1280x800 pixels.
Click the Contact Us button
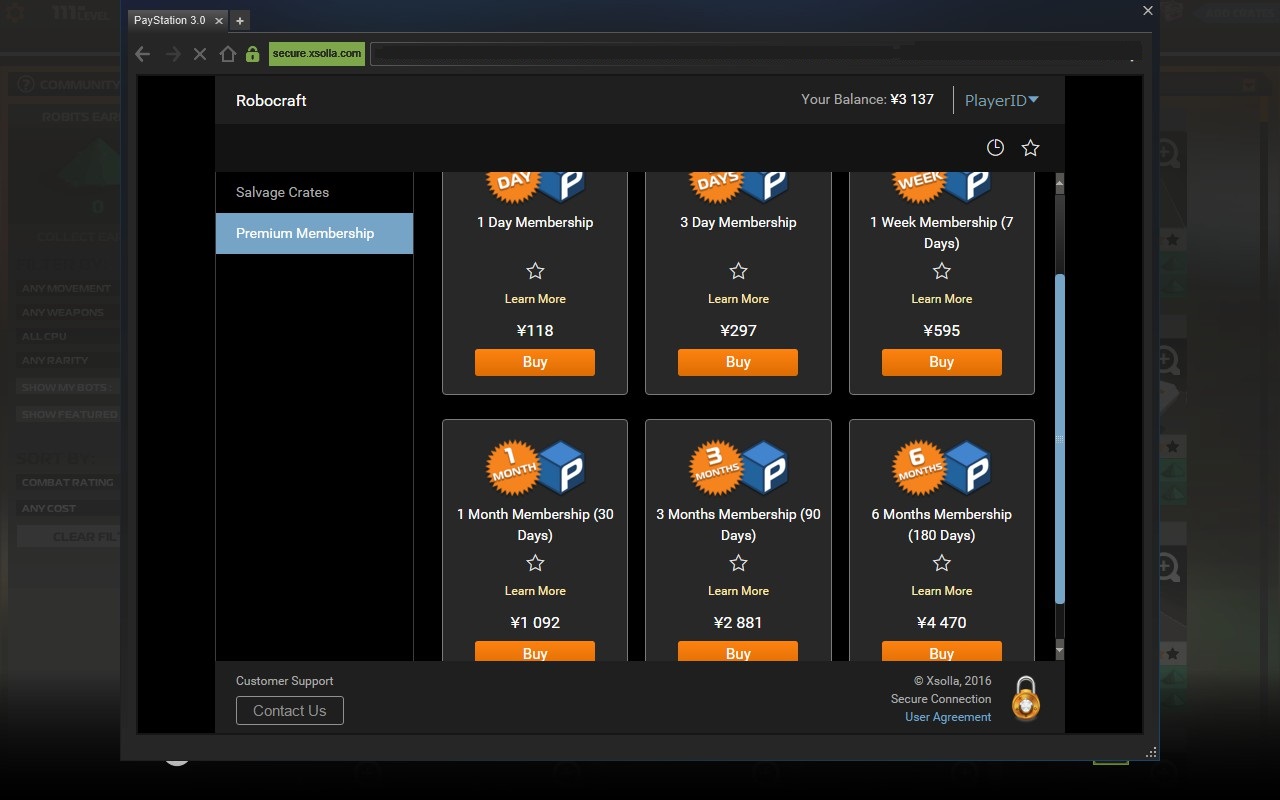click(290, 711)
